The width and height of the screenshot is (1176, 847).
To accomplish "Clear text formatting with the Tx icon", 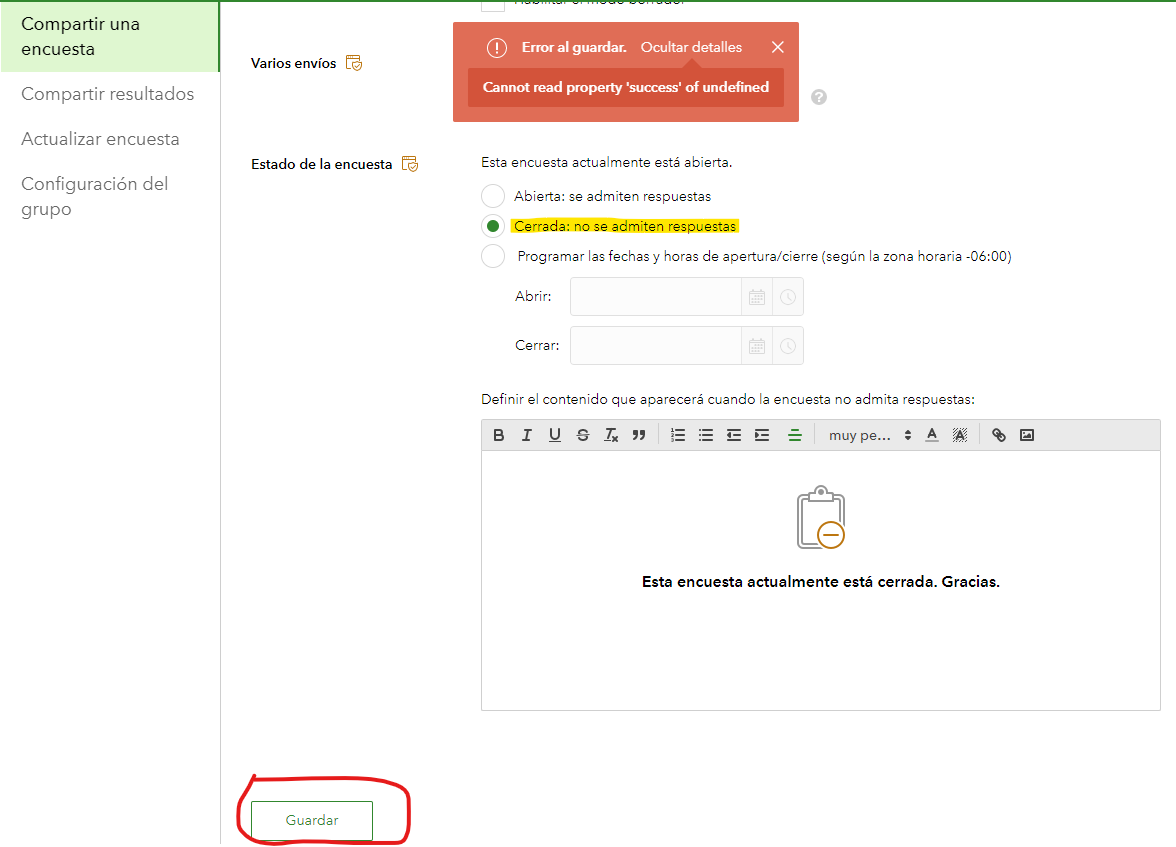I will click(611, 435).
